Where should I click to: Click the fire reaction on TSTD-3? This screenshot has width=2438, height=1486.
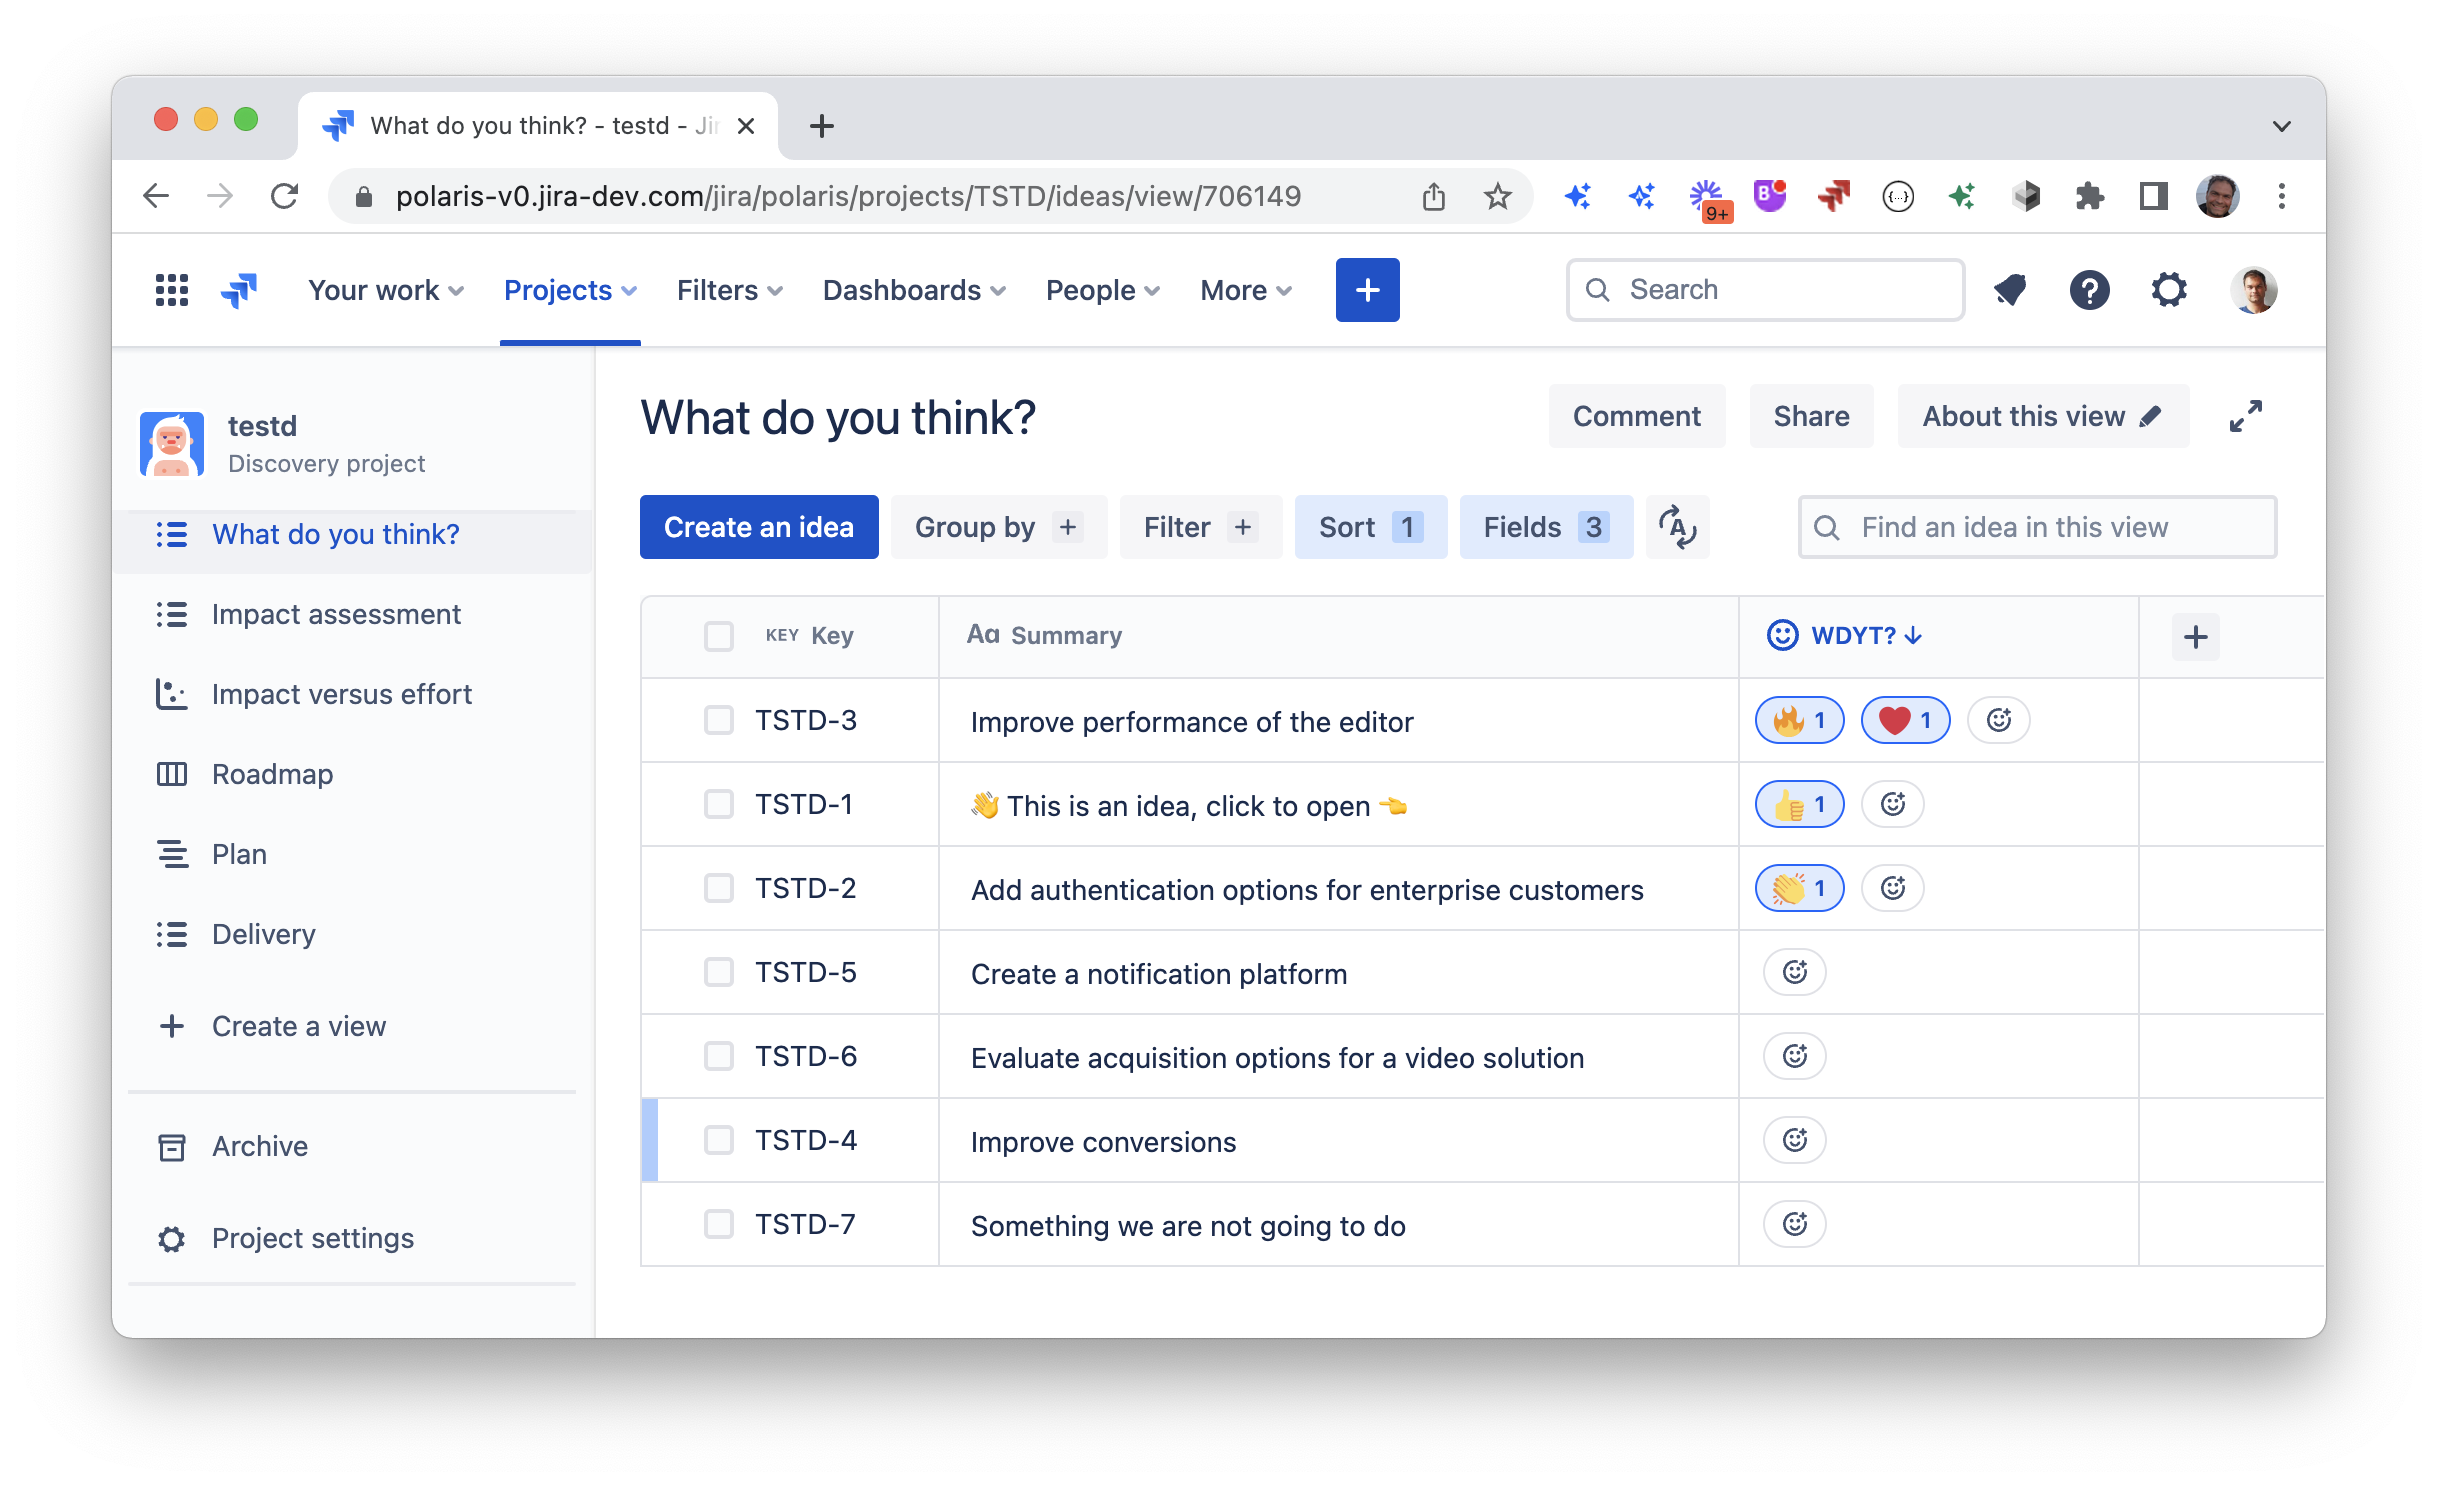pos(1800,720)
